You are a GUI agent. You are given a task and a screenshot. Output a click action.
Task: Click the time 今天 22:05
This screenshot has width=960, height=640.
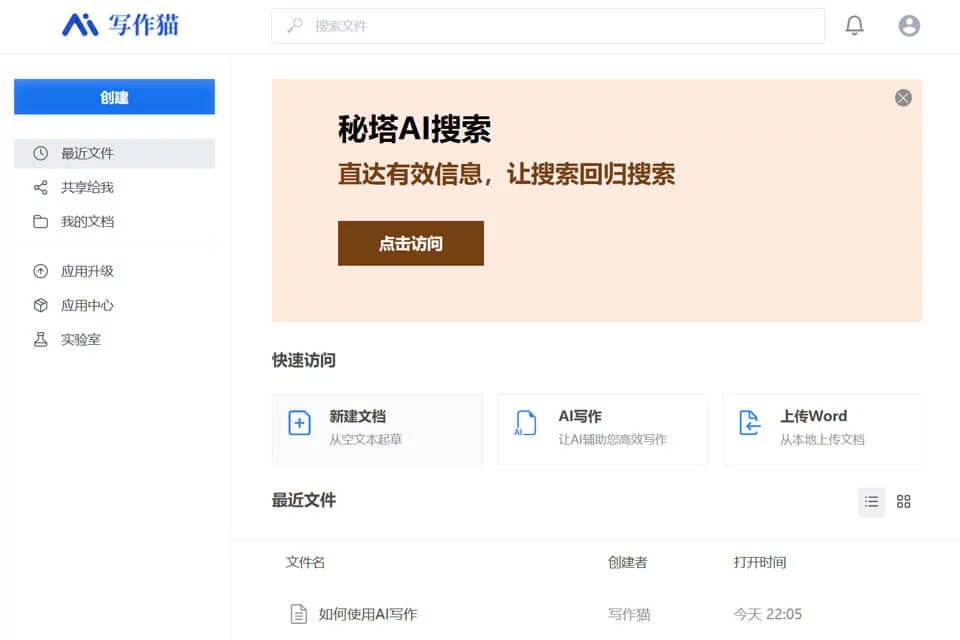pos(768,614)
